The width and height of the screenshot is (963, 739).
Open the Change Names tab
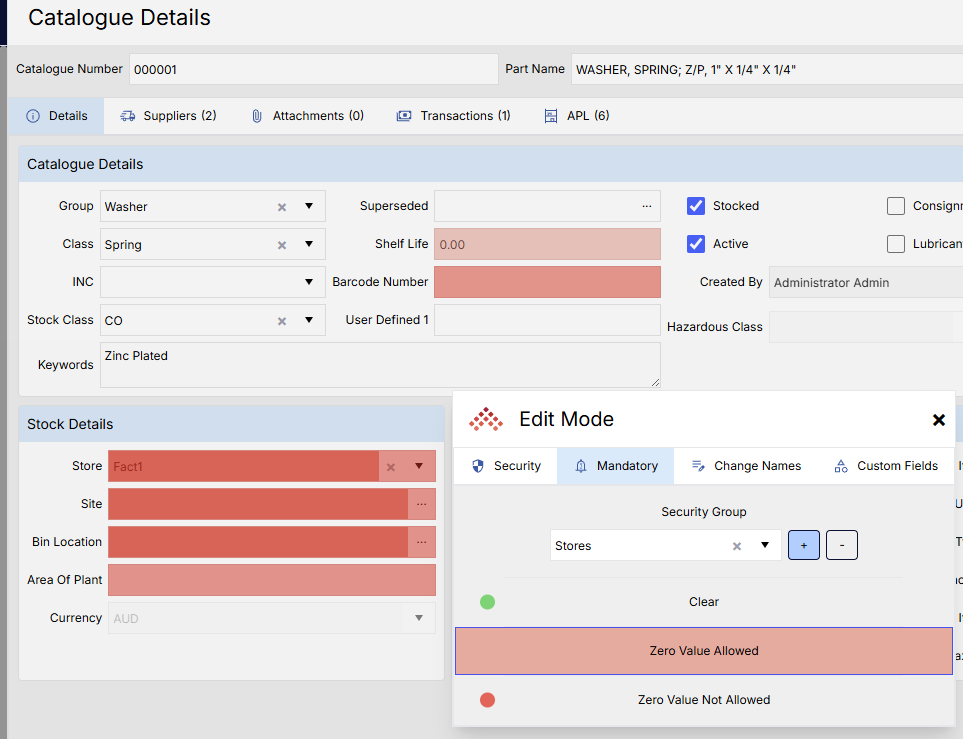click(x=746, y=466)
